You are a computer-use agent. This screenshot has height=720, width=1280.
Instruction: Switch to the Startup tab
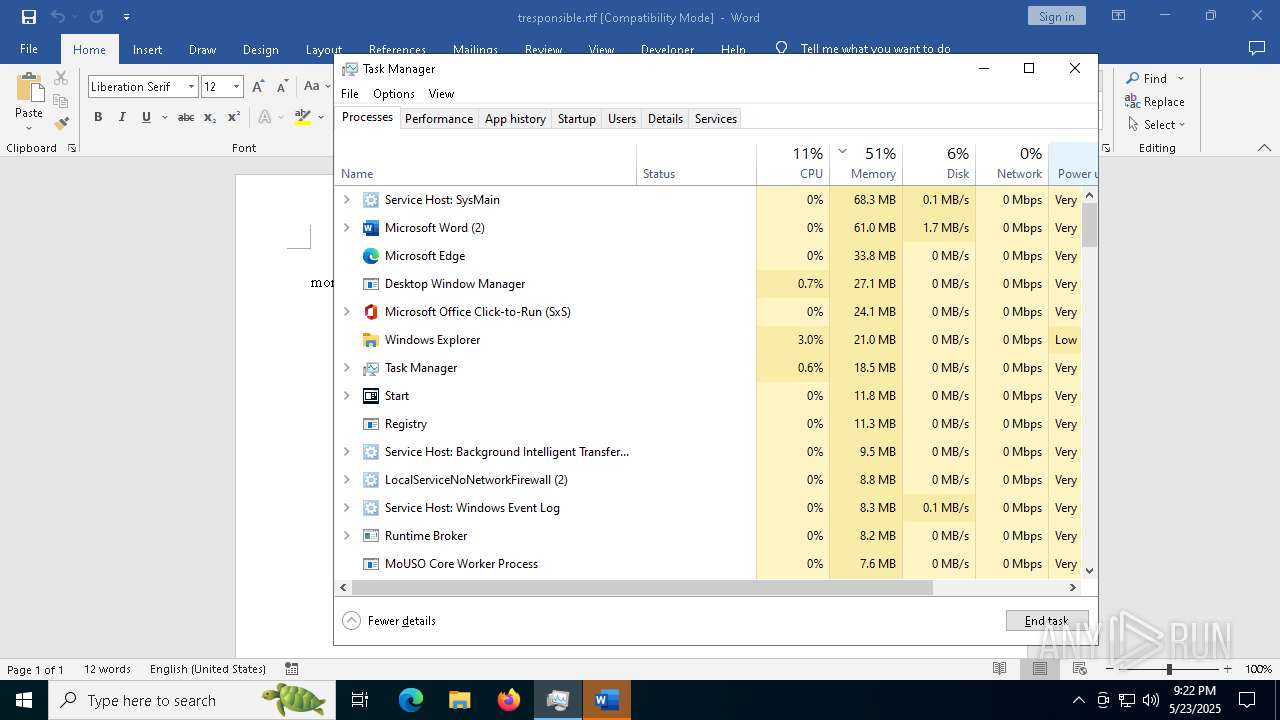tap(577, 118)
